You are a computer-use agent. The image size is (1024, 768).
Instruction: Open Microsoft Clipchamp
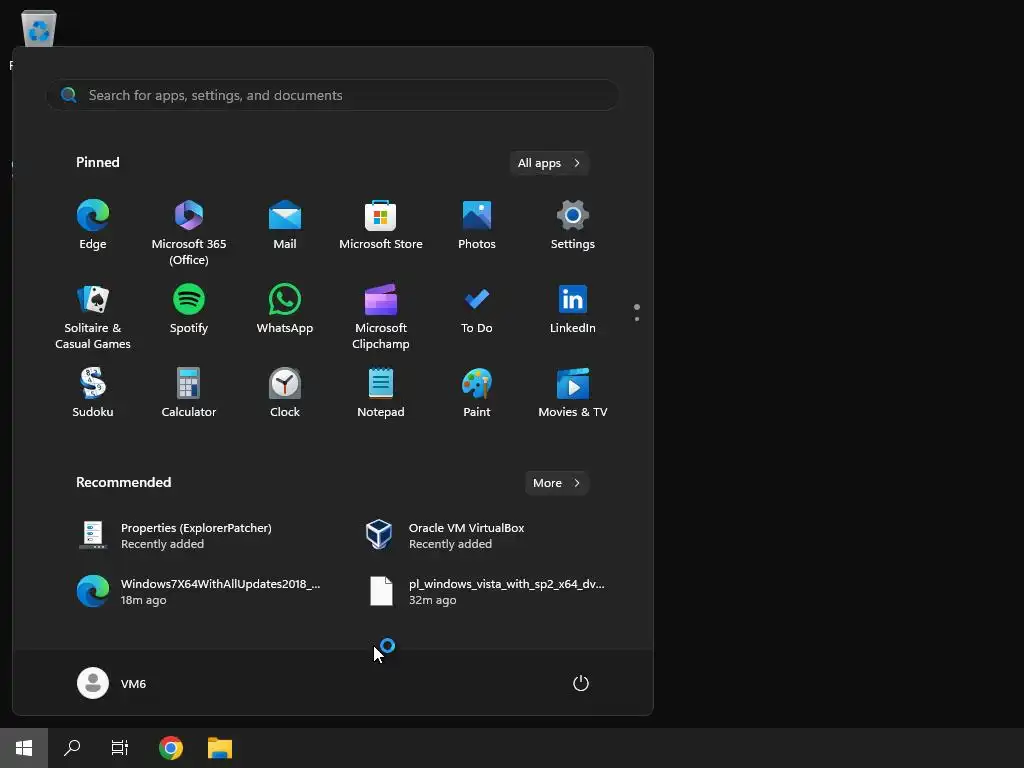coord(381,317)
